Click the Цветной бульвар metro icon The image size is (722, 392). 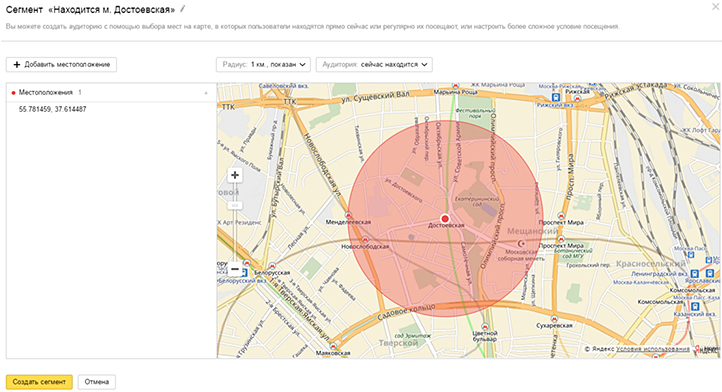click(x=484, y=327)
